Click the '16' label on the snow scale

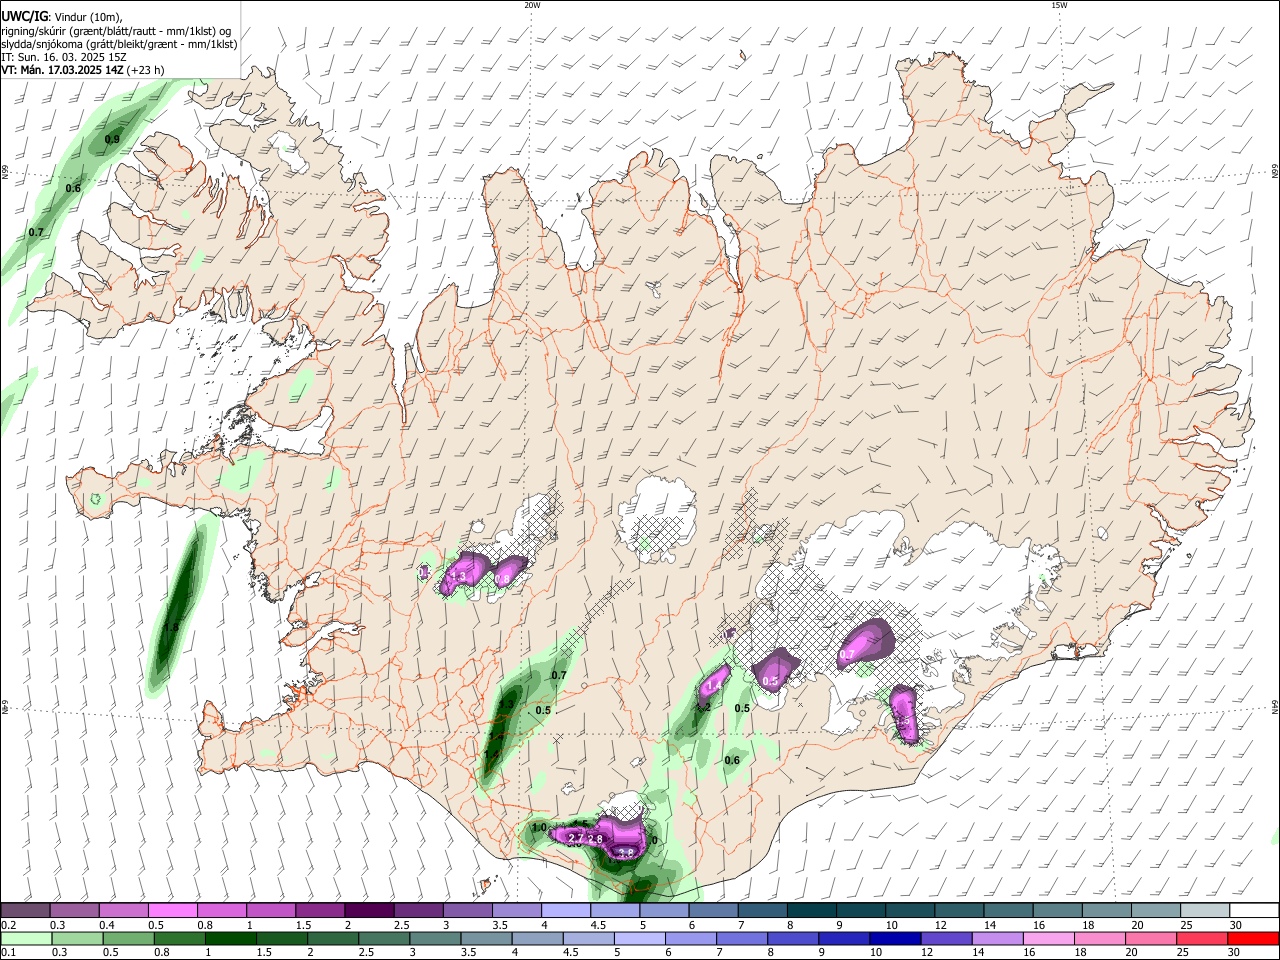[x=1039, y=925]
